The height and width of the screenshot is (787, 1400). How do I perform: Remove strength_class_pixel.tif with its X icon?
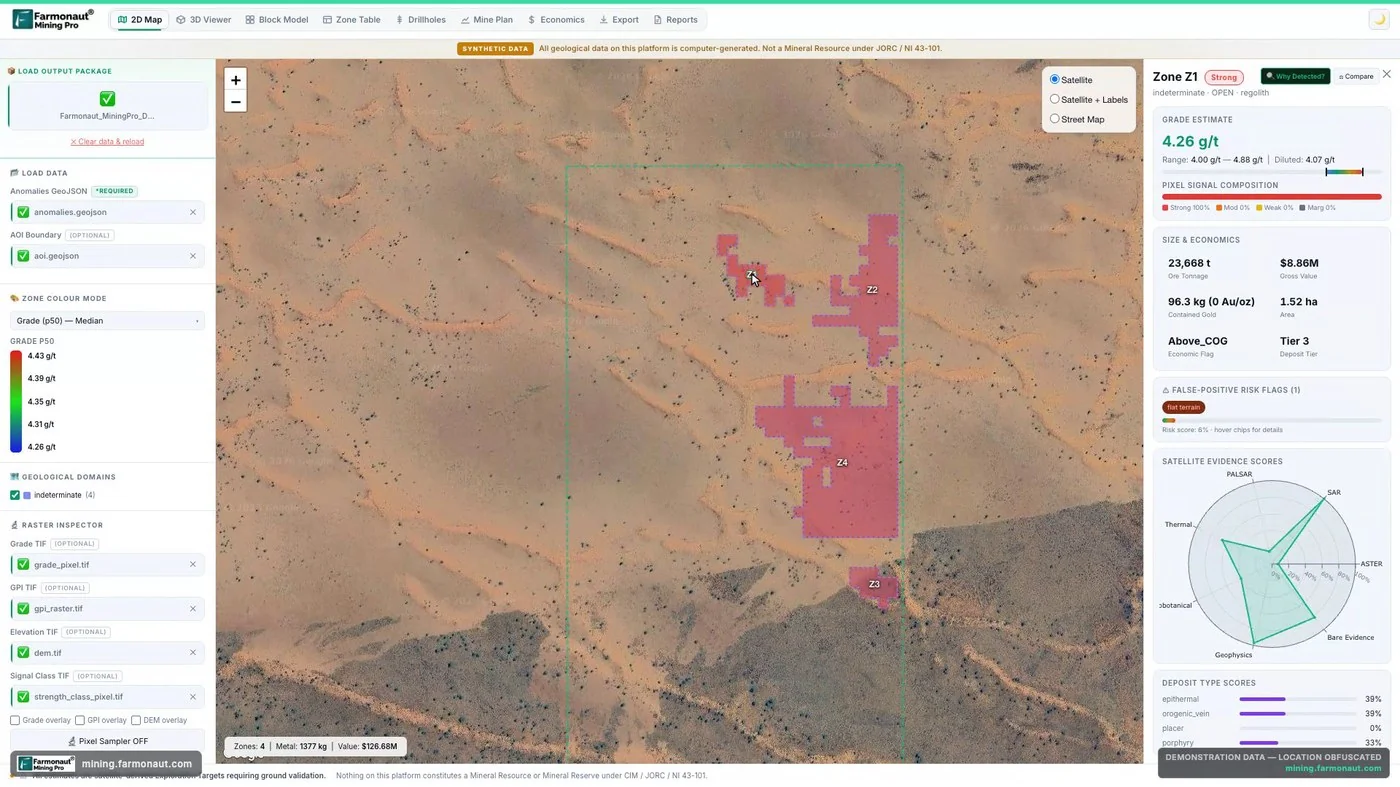[x=193, y=697]
